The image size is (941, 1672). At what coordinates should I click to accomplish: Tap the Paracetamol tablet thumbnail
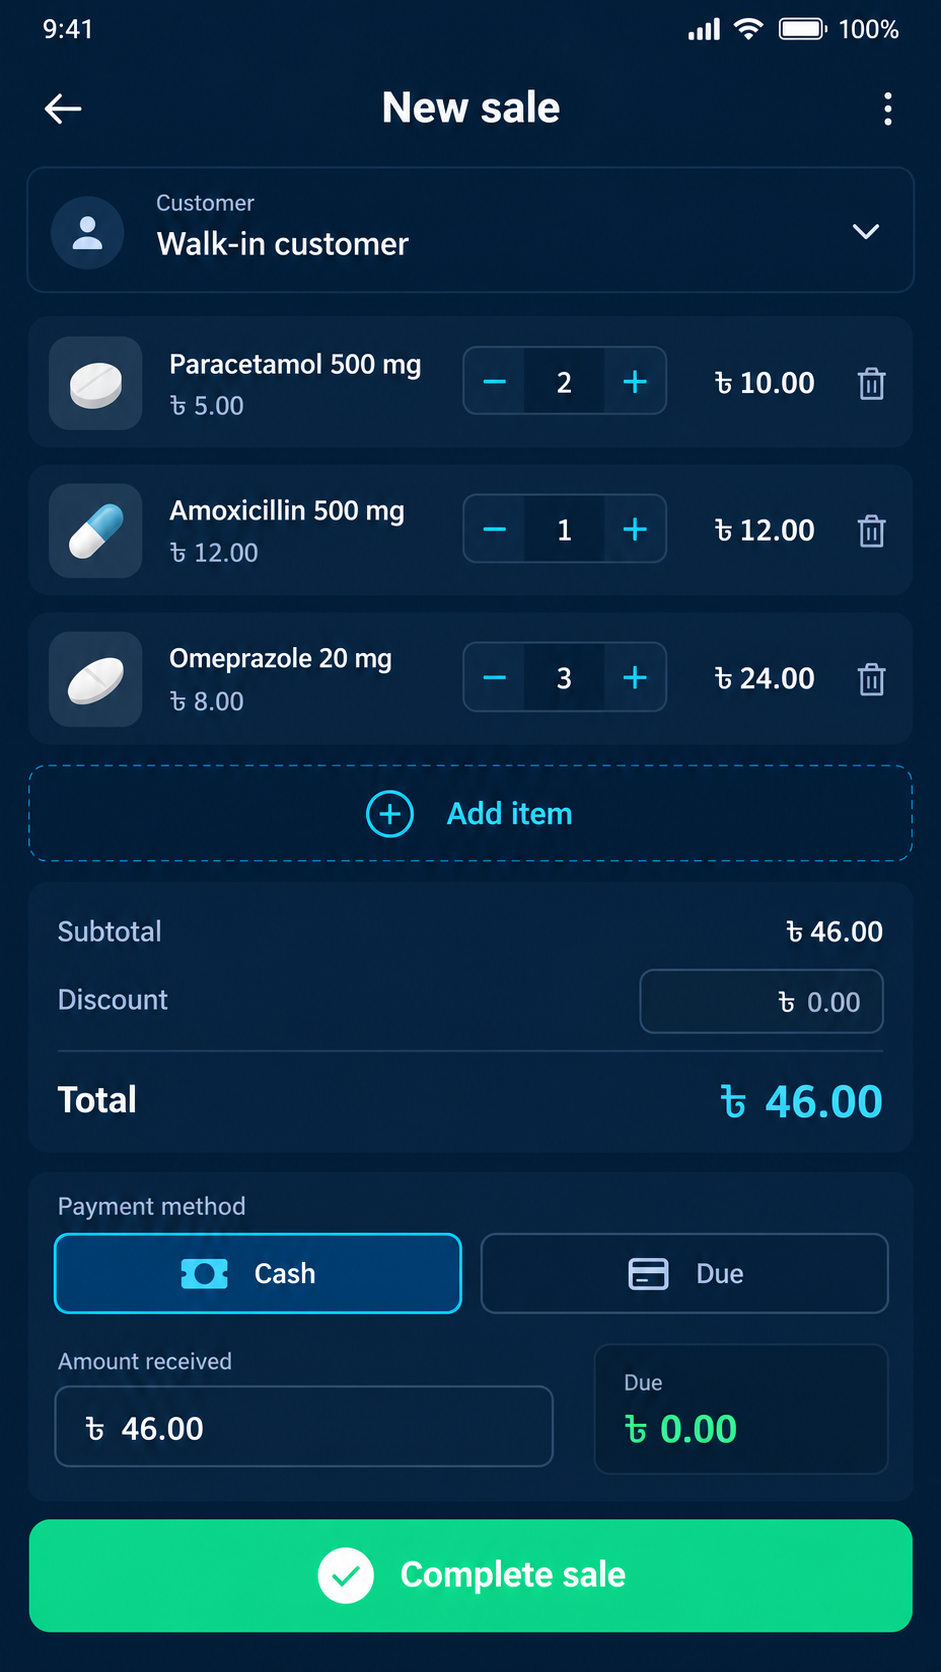(96, 383)
